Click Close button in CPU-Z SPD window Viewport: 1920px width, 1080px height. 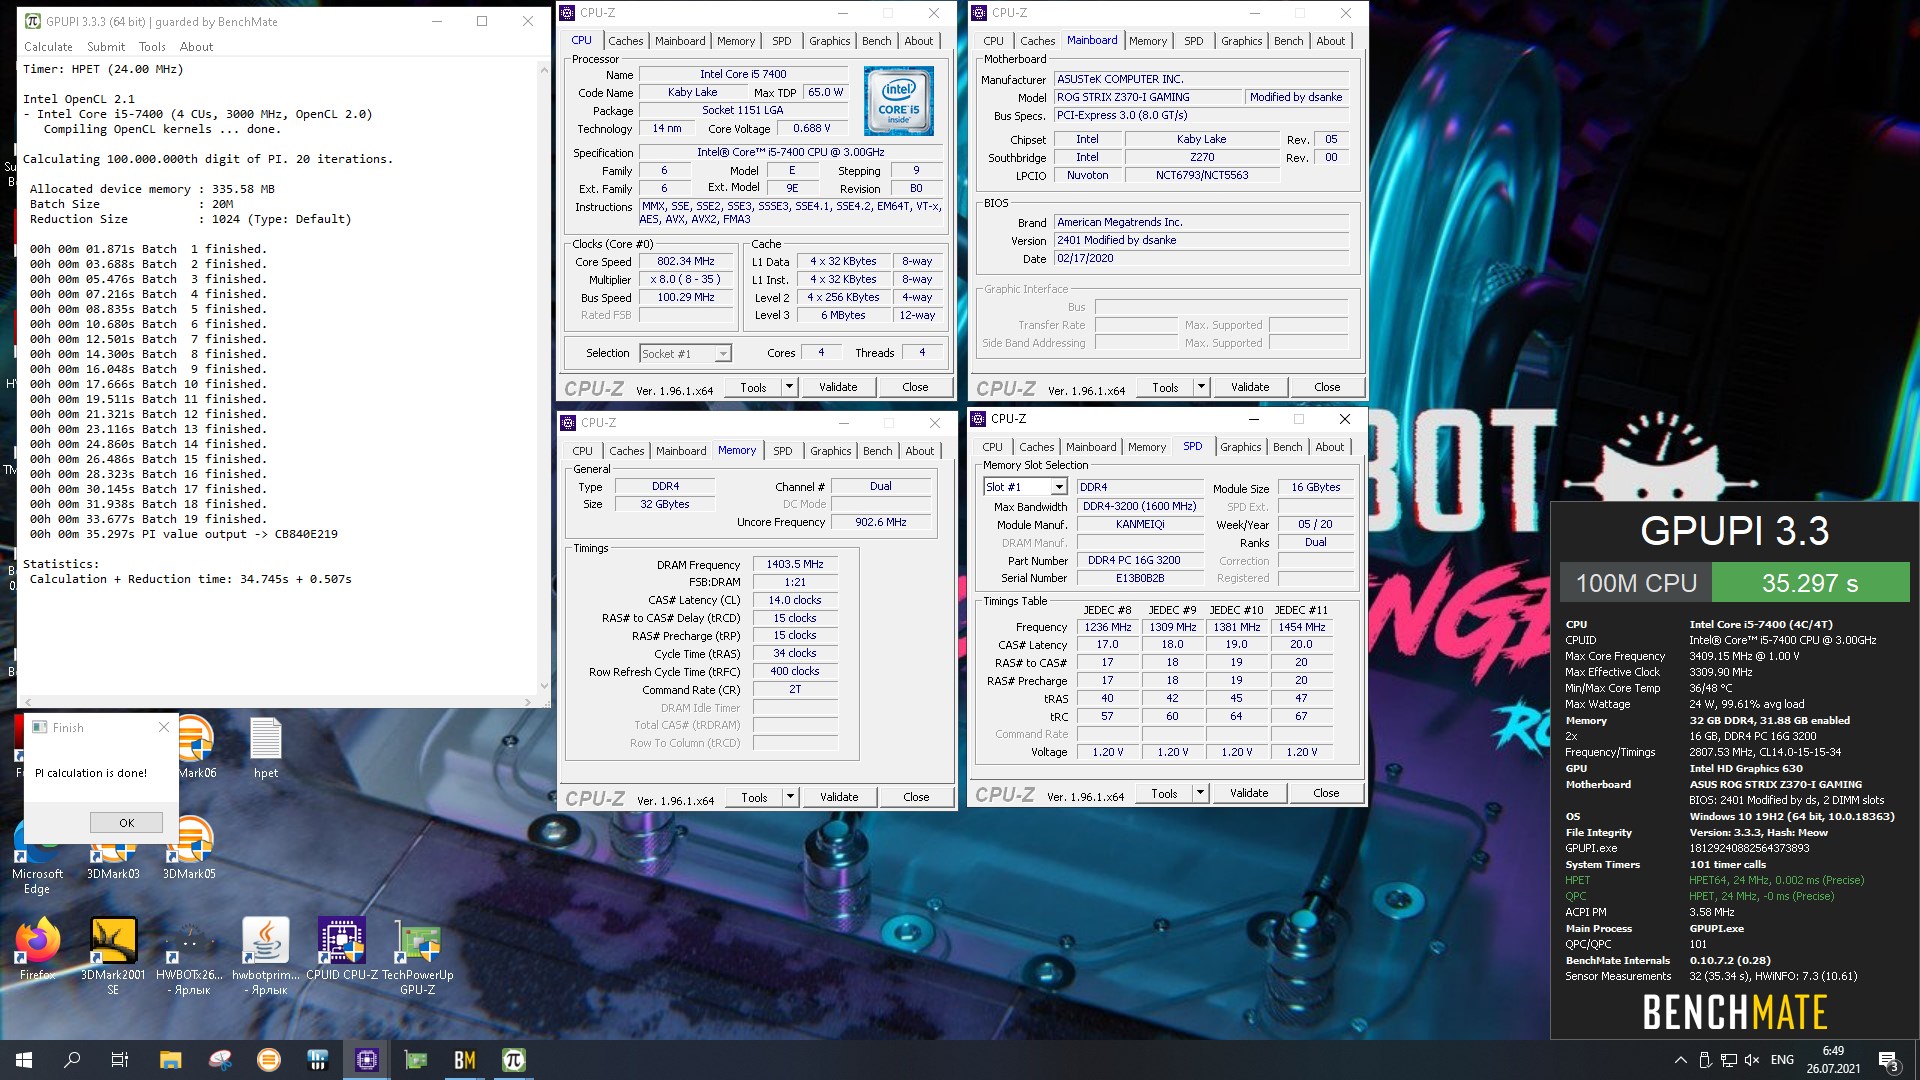pyautogui.click(x=1326, y=793)
